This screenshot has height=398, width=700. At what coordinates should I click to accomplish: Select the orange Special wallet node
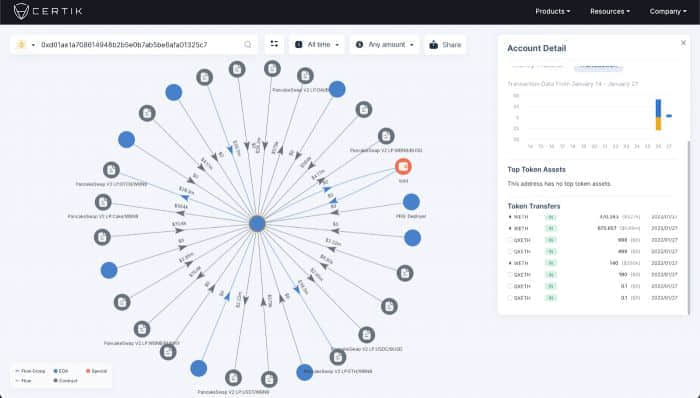tap(403, 166)
